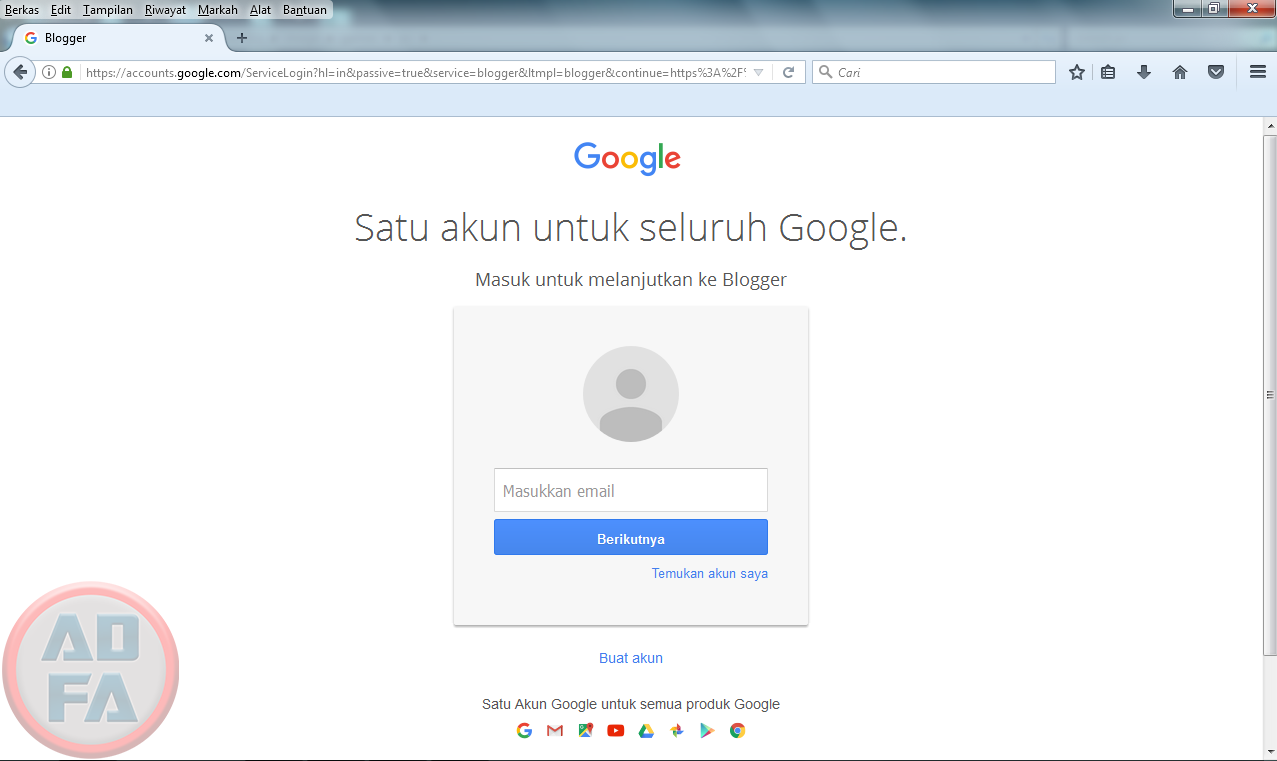The height and width of the screenshot is (761, 1277).
Task: Focus the Masukkan email field
Action: pyautogui.click(x=631, y=490)
